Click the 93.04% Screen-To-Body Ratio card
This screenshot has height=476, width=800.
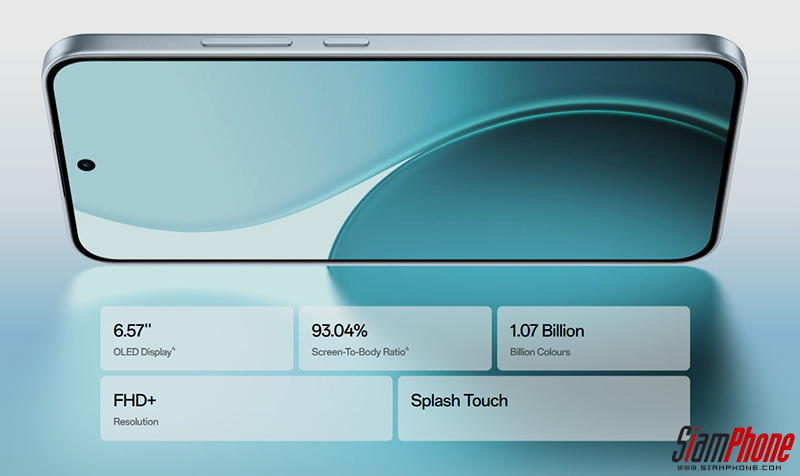395,338
